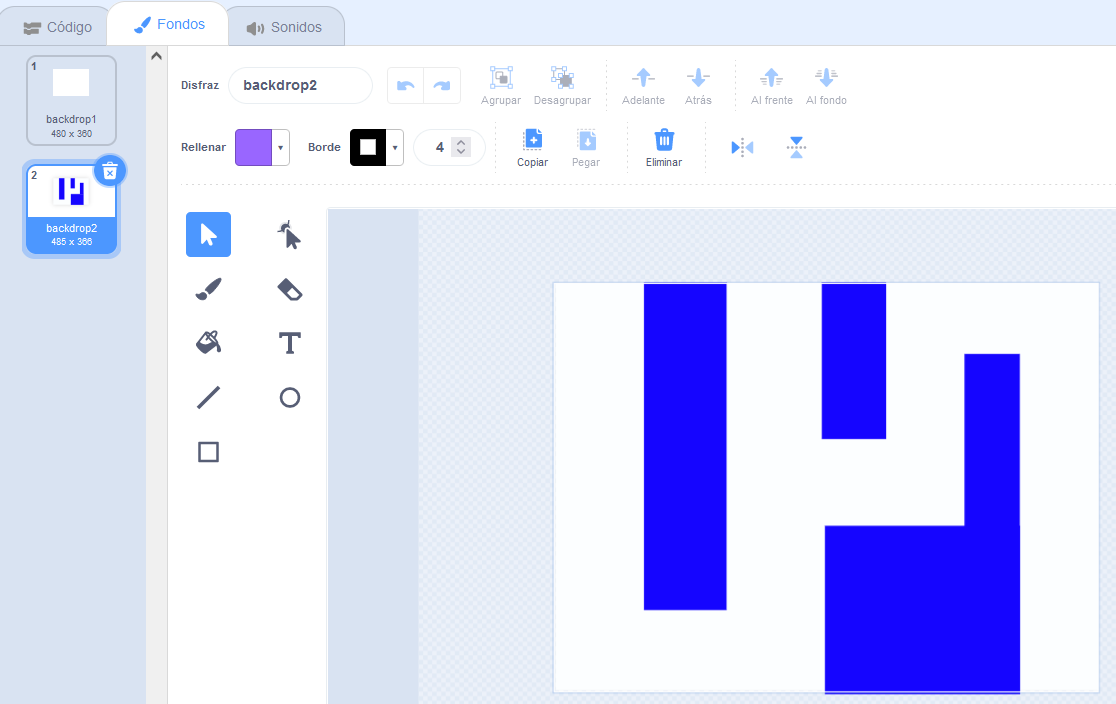Click the Eliminar button
The width and height of the screenshot is (1116, 704).
[664, 147]
